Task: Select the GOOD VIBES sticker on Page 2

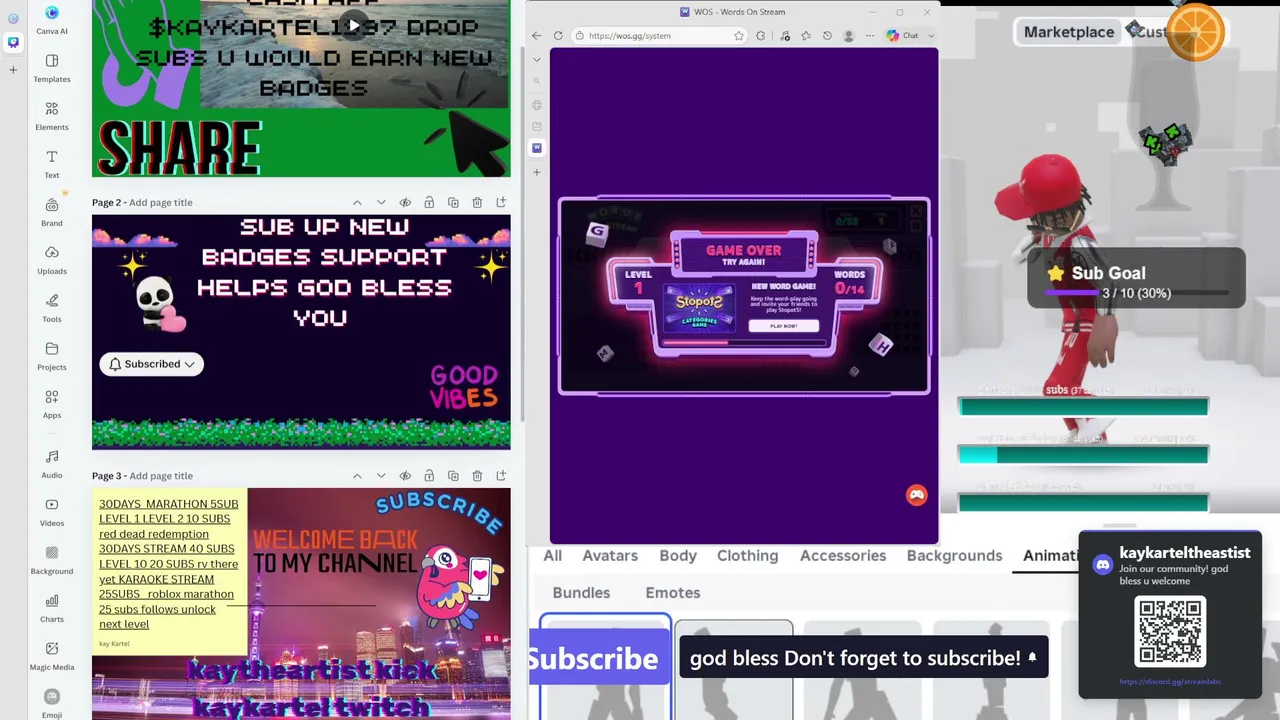Action: 463,387
